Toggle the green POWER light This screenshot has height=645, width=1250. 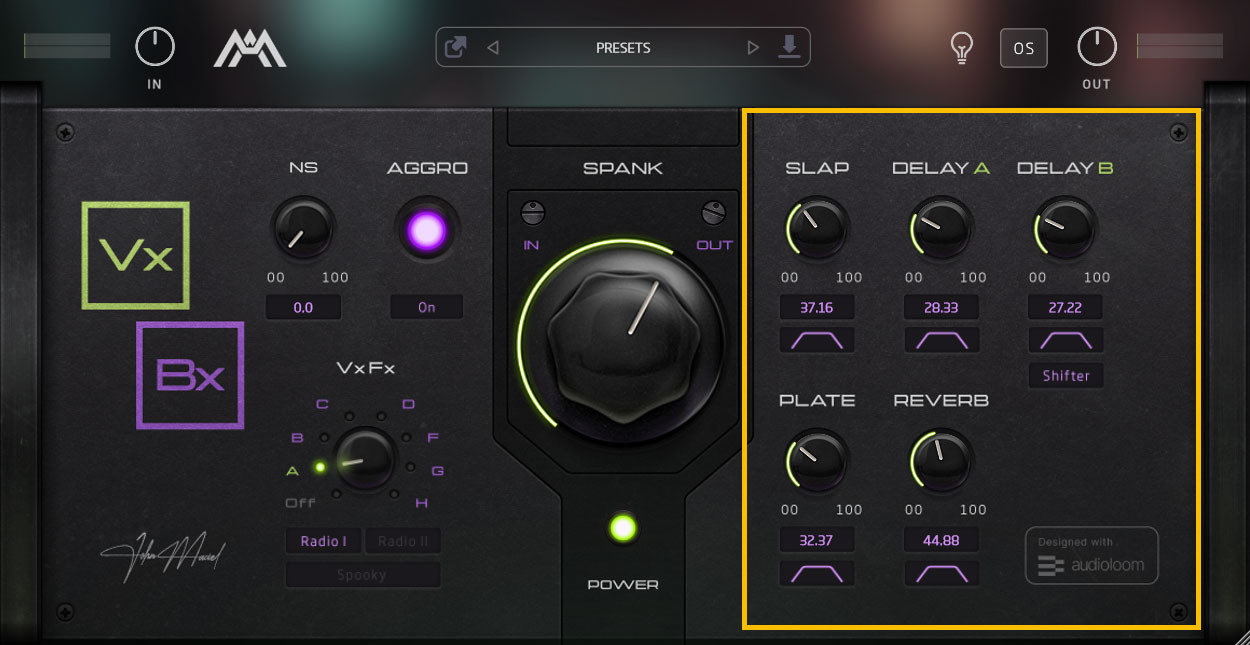pos(623,528)
